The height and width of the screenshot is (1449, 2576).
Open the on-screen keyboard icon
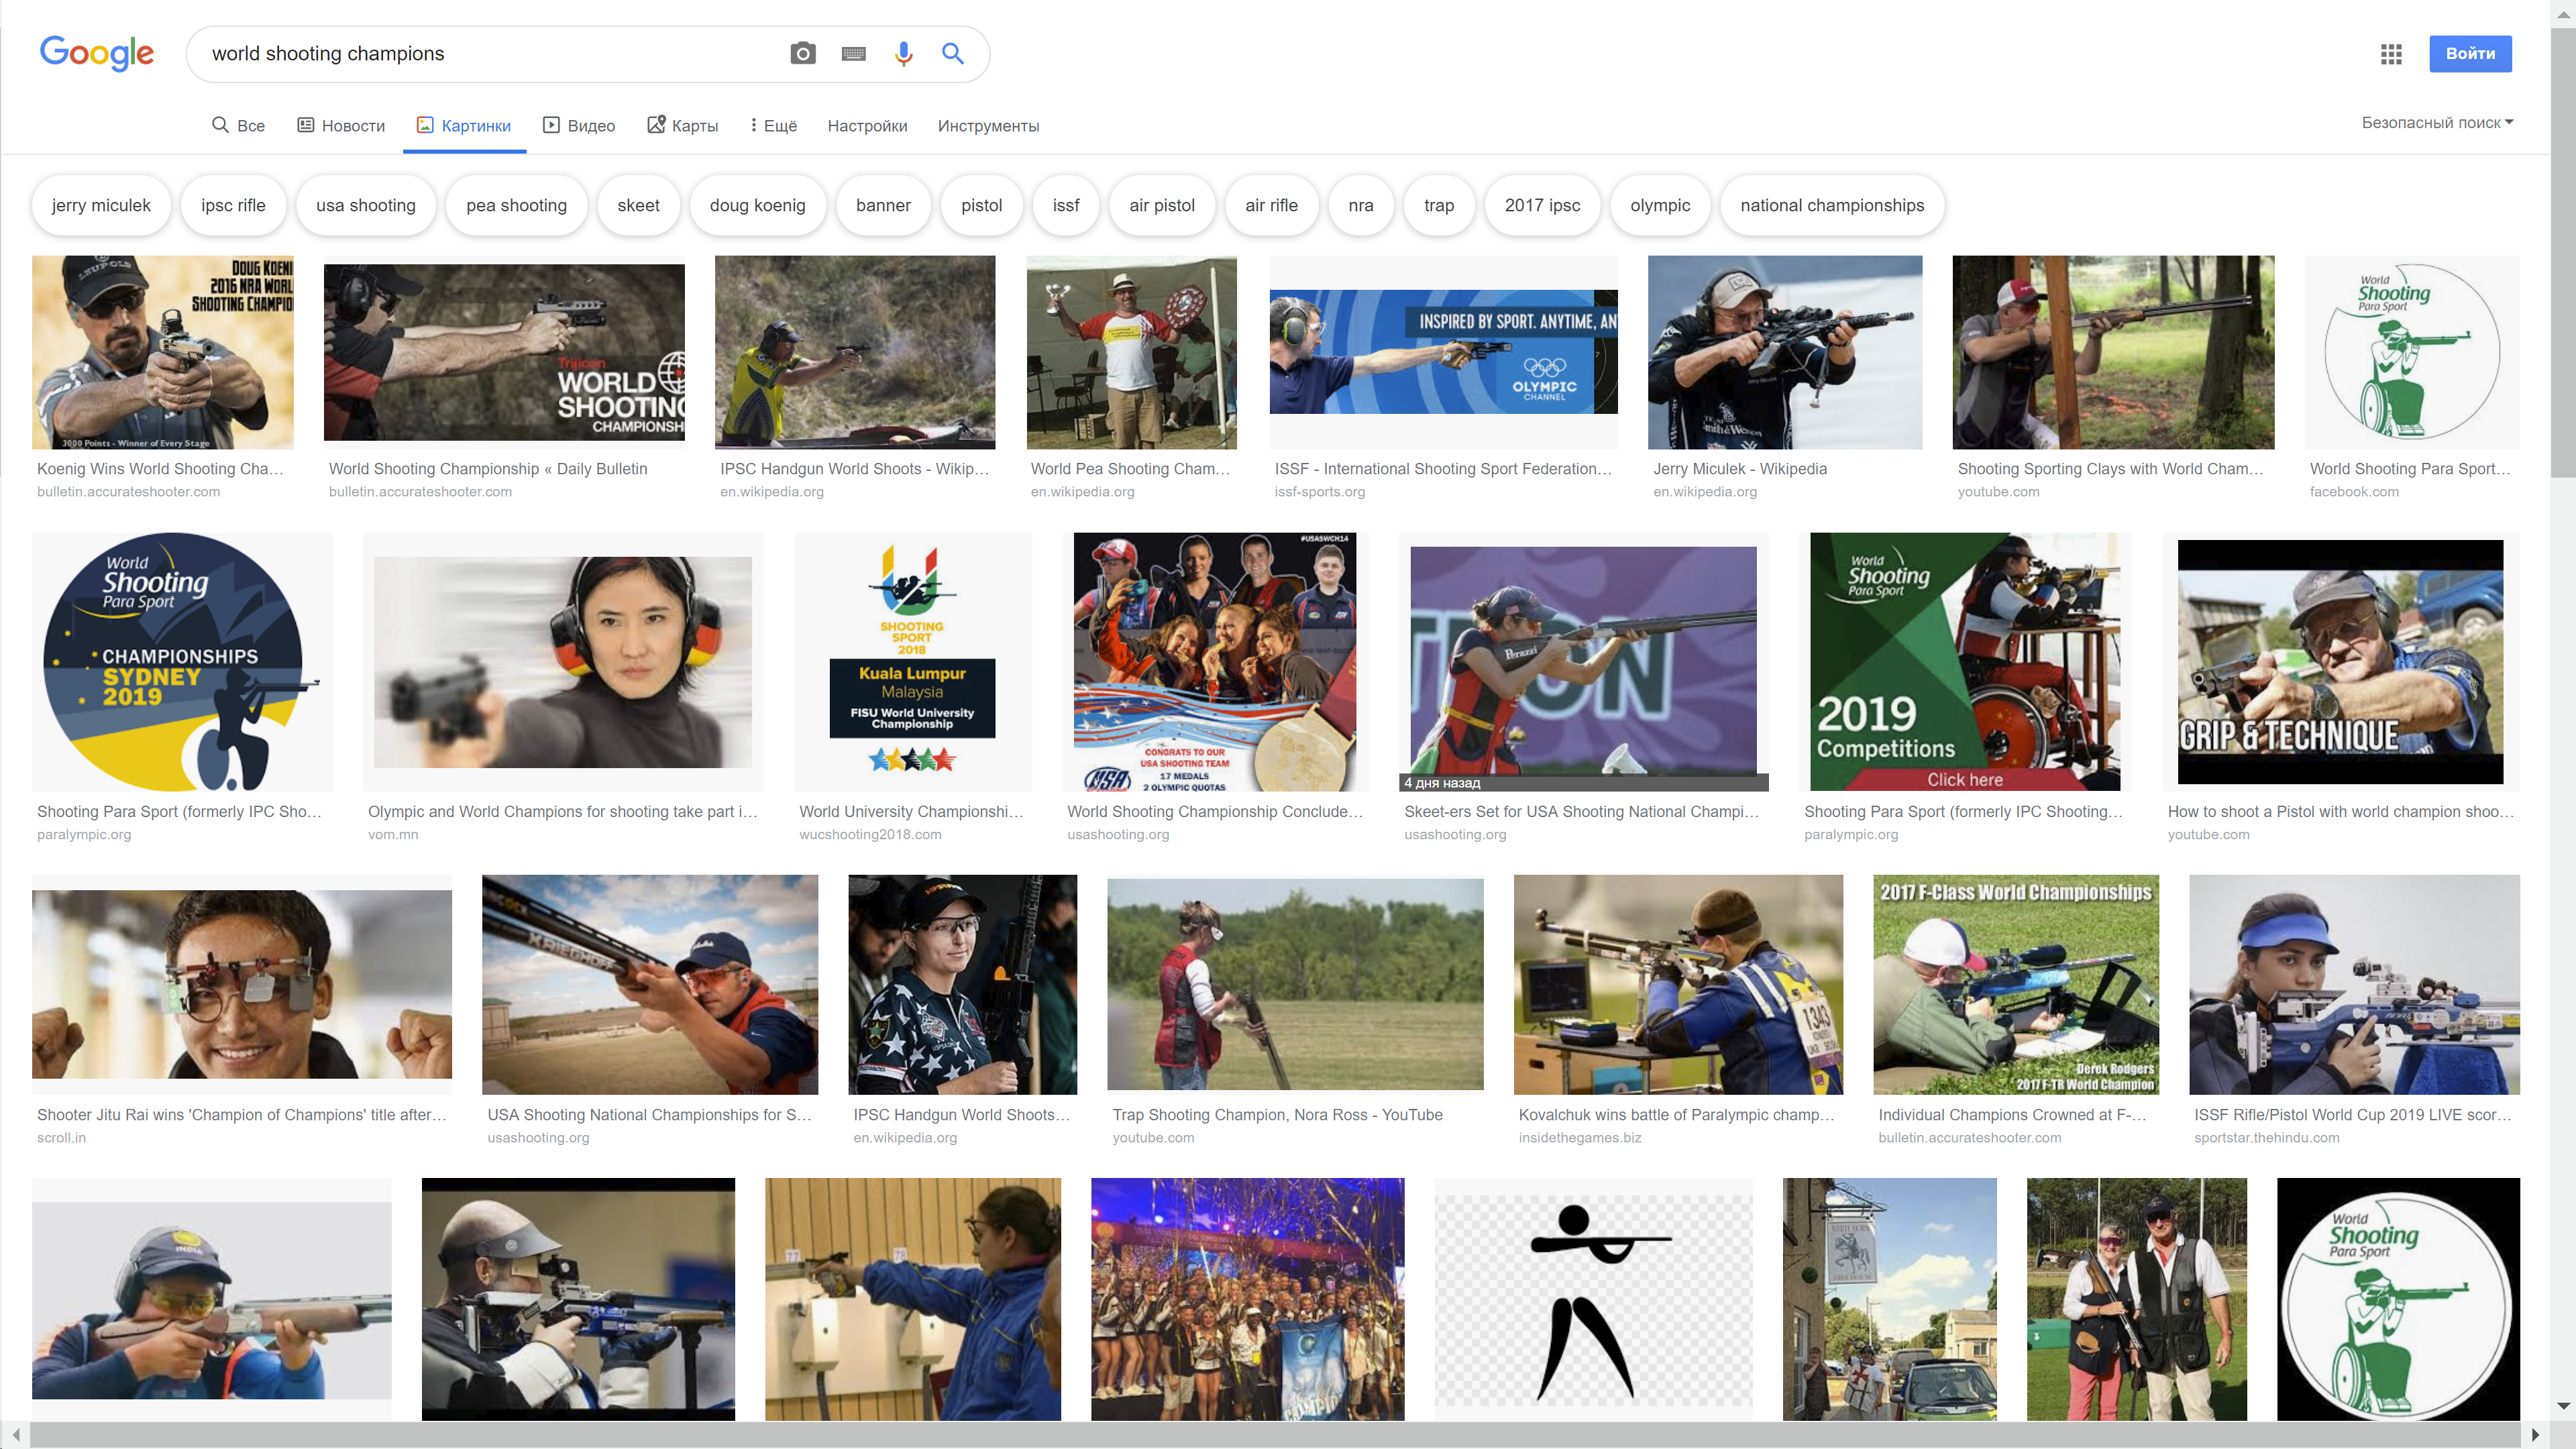[x=853, y=54]
